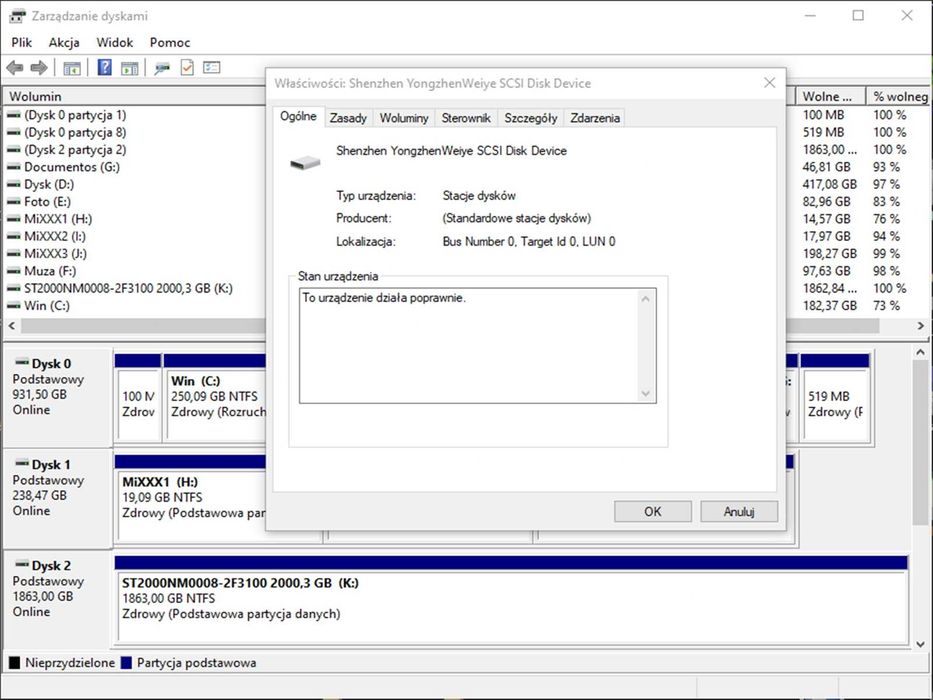
Task: Click the 417,08 GB free space cell
Action: tap(829, 185)
